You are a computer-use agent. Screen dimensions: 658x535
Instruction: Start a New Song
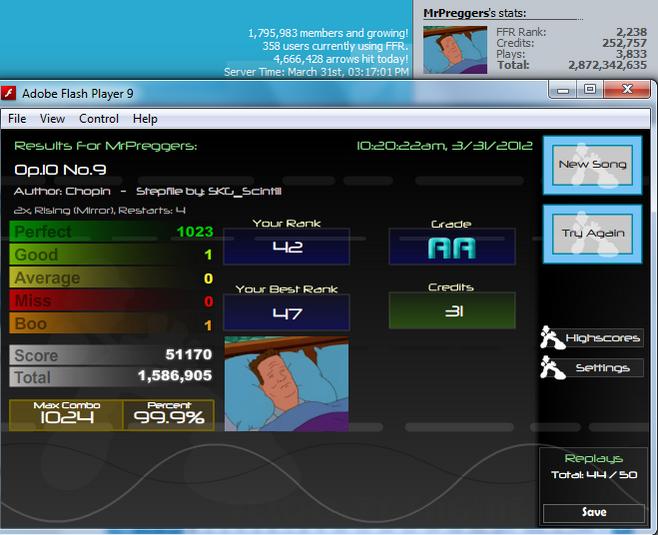pos(592,165)
